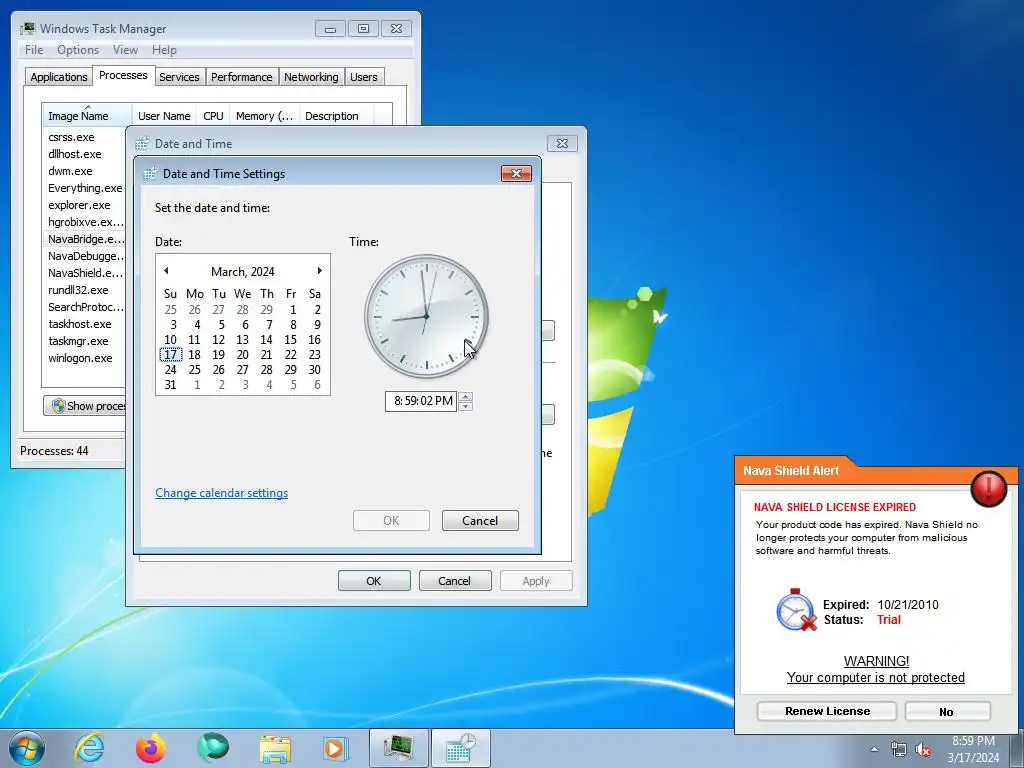Click the red alert icon in Nava Shield
This screenshot has height=768, width=1024.
coord(989,488)
